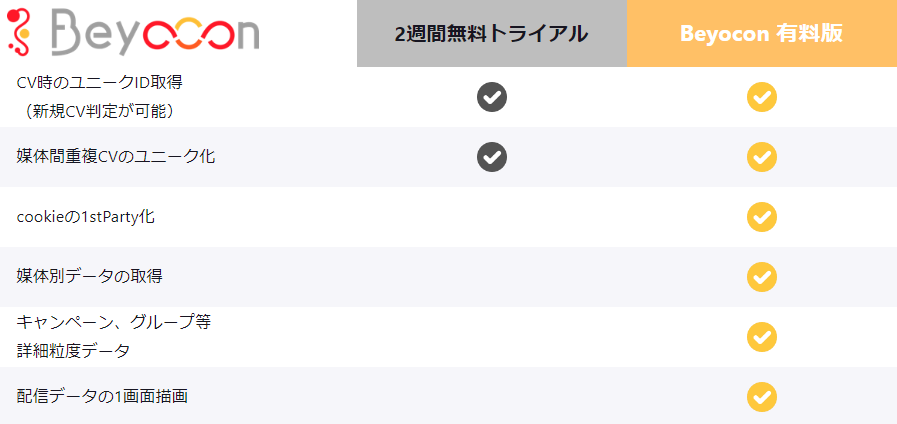
Task: Click orange checkmark for 配信データの1画面描画
Action: tap(762, 396)
